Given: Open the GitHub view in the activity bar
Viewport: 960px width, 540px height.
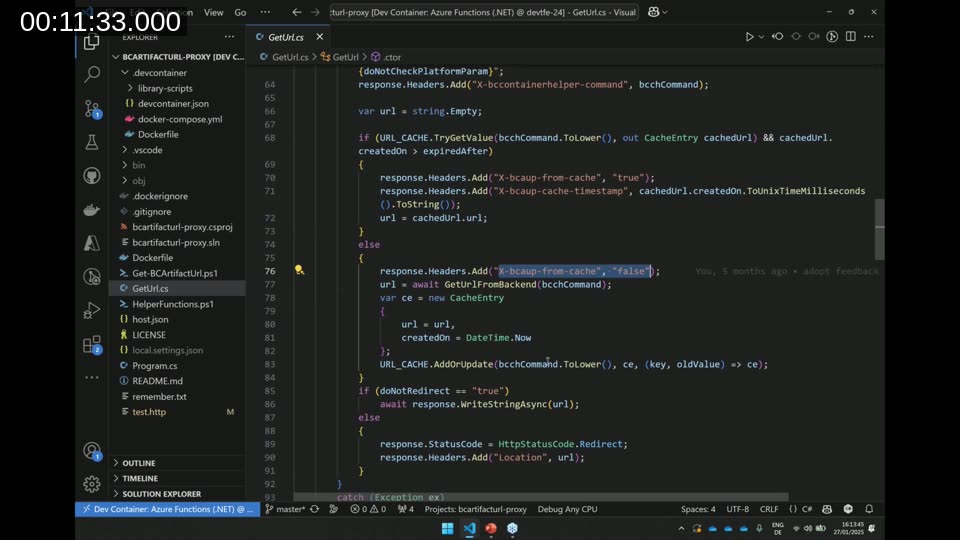Looking at the screenshot, I should (92, 176).
